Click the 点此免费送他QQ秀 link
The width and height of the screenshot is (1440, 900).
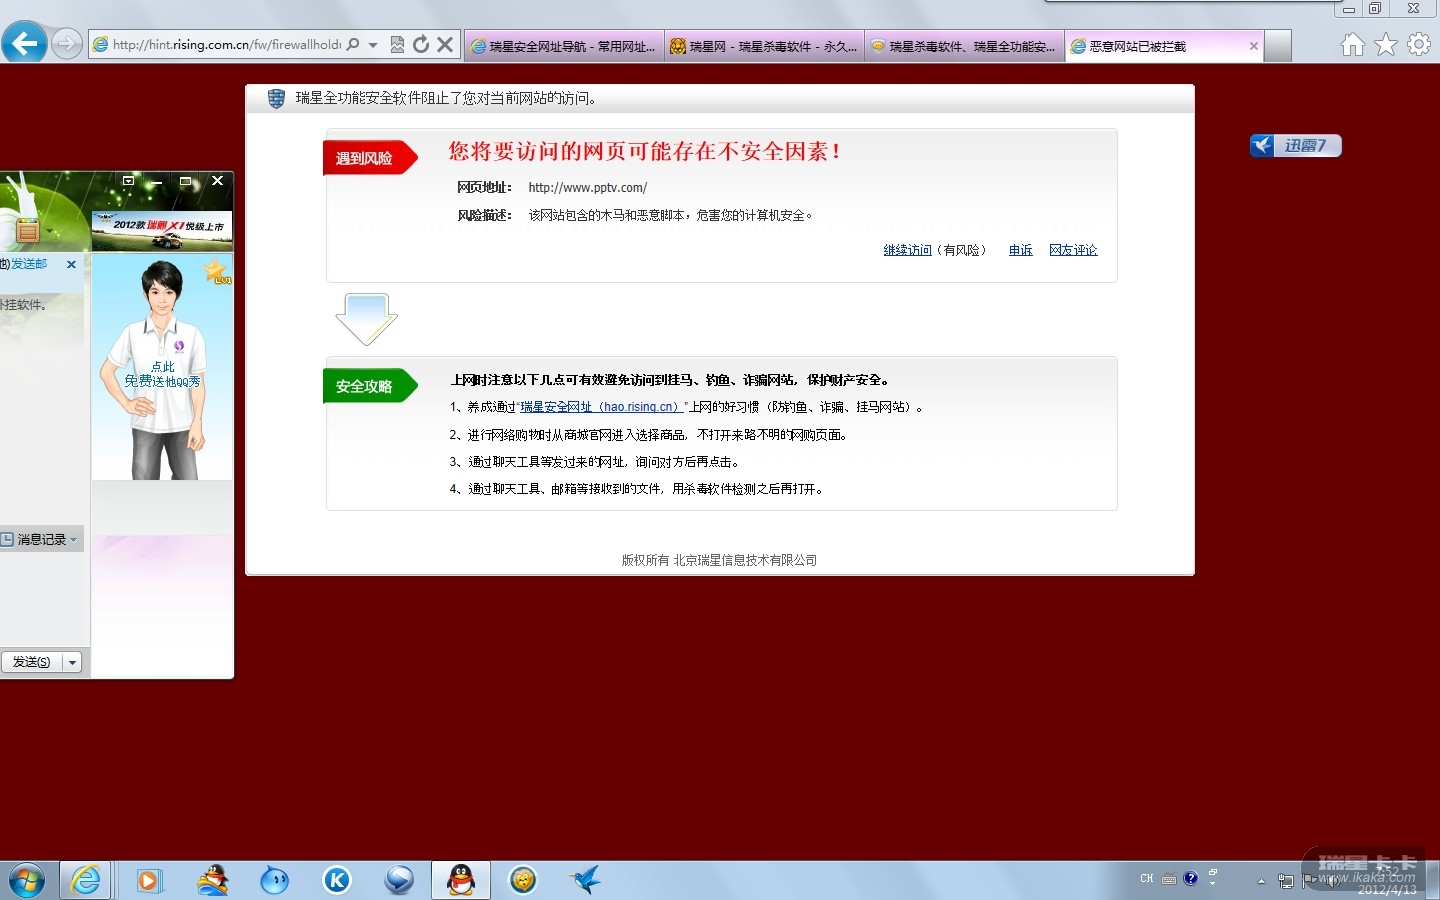[162, 374]
